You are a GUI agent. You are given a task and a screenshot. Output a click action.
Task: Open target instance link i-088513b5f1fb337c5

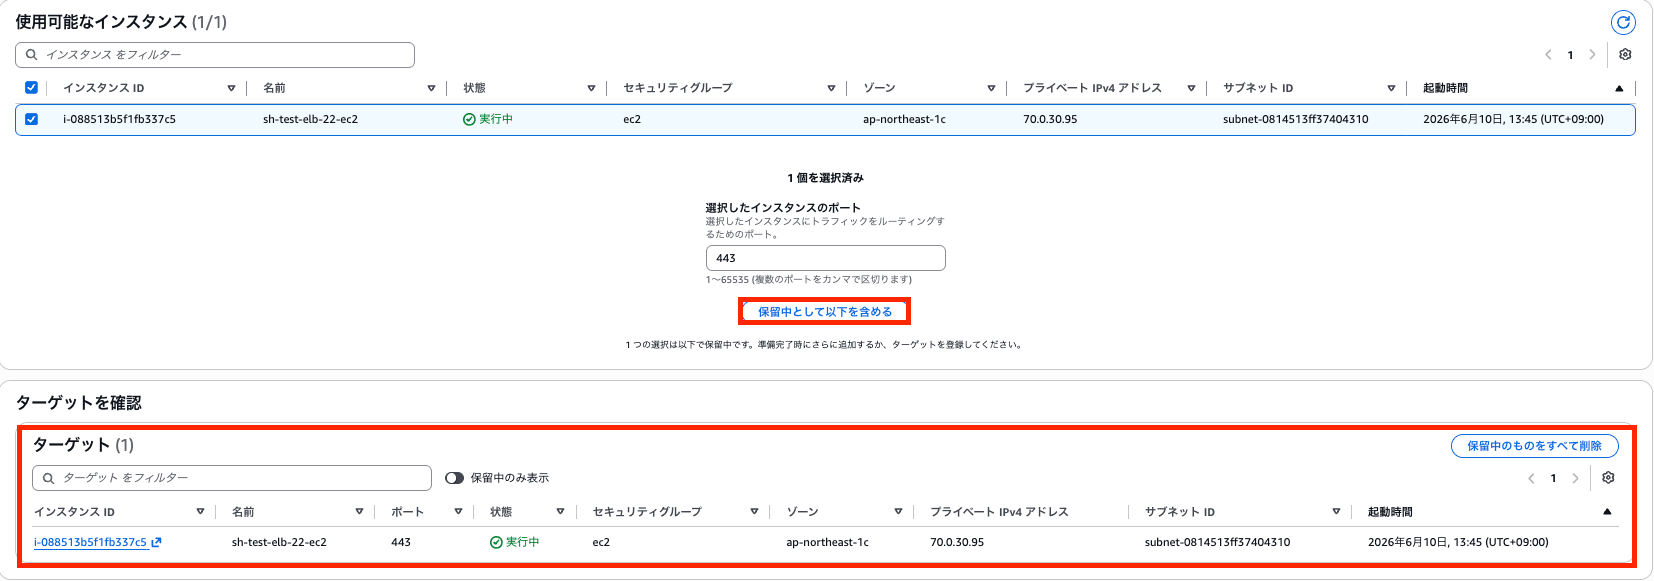click(x=90, y=542)
